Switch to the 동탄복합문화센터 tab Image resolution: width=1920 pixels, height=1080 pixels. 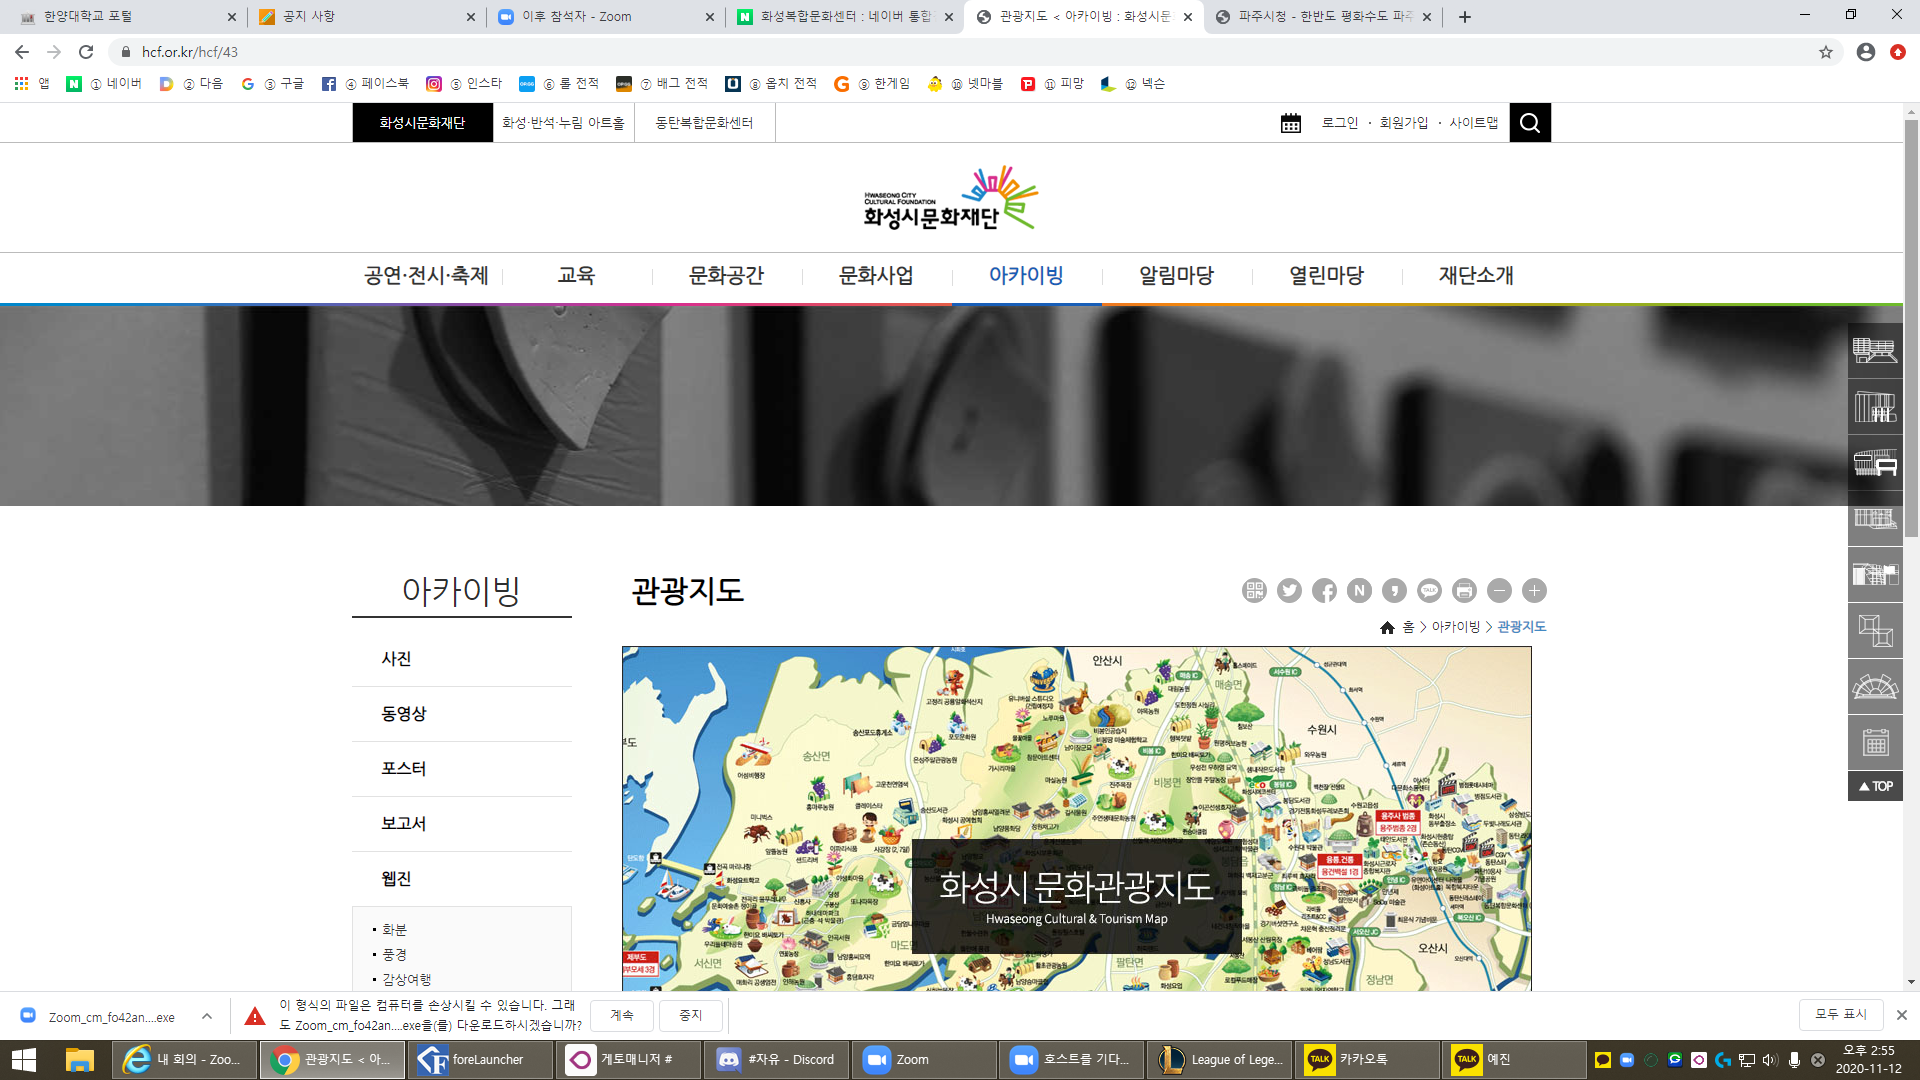coord(704,123)
